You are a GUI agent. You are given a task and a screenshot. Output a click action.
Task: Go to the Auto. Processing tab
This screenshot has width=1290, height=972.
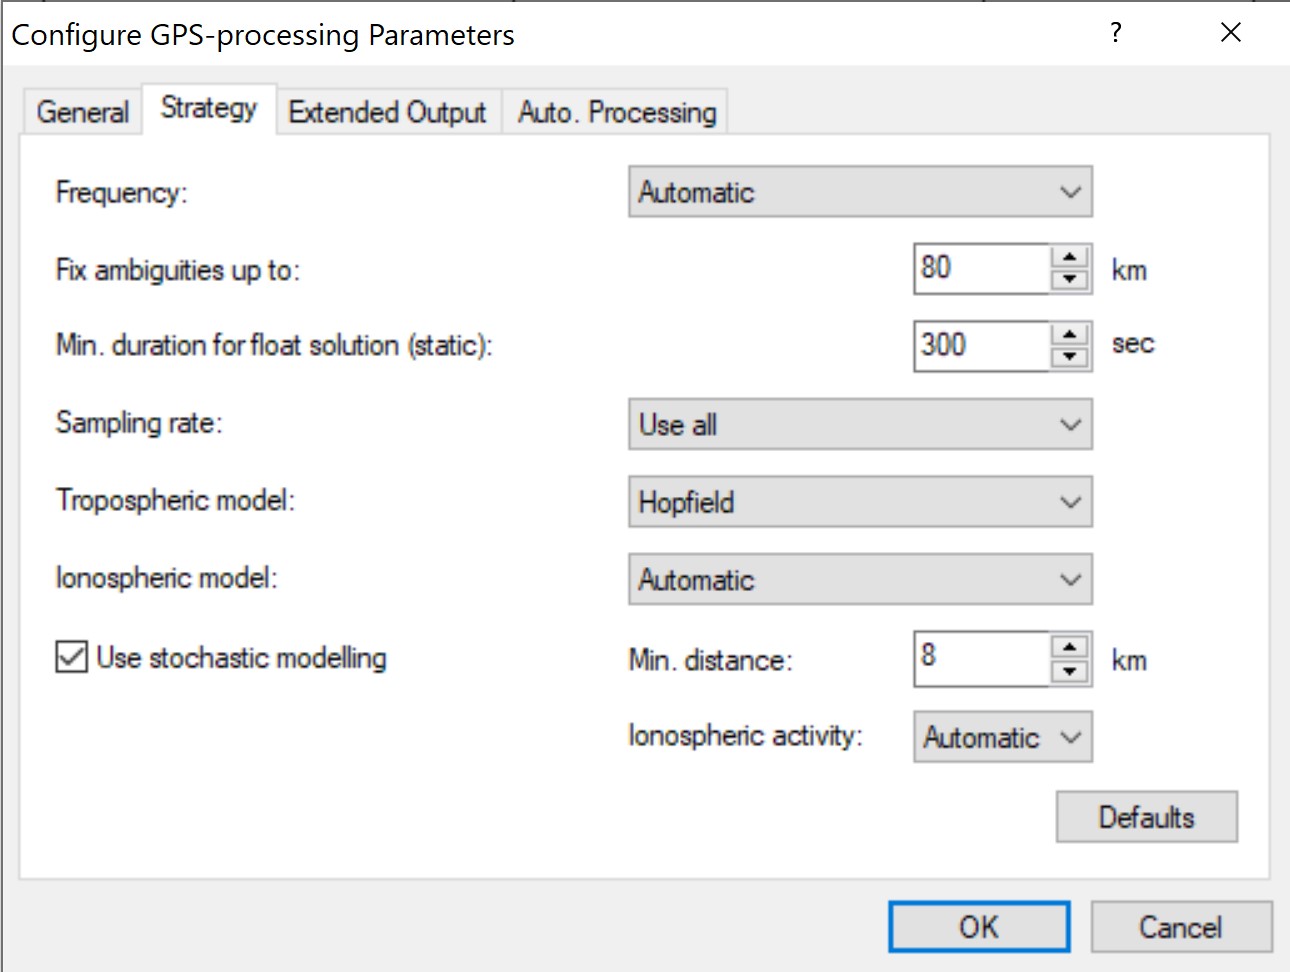617,111
